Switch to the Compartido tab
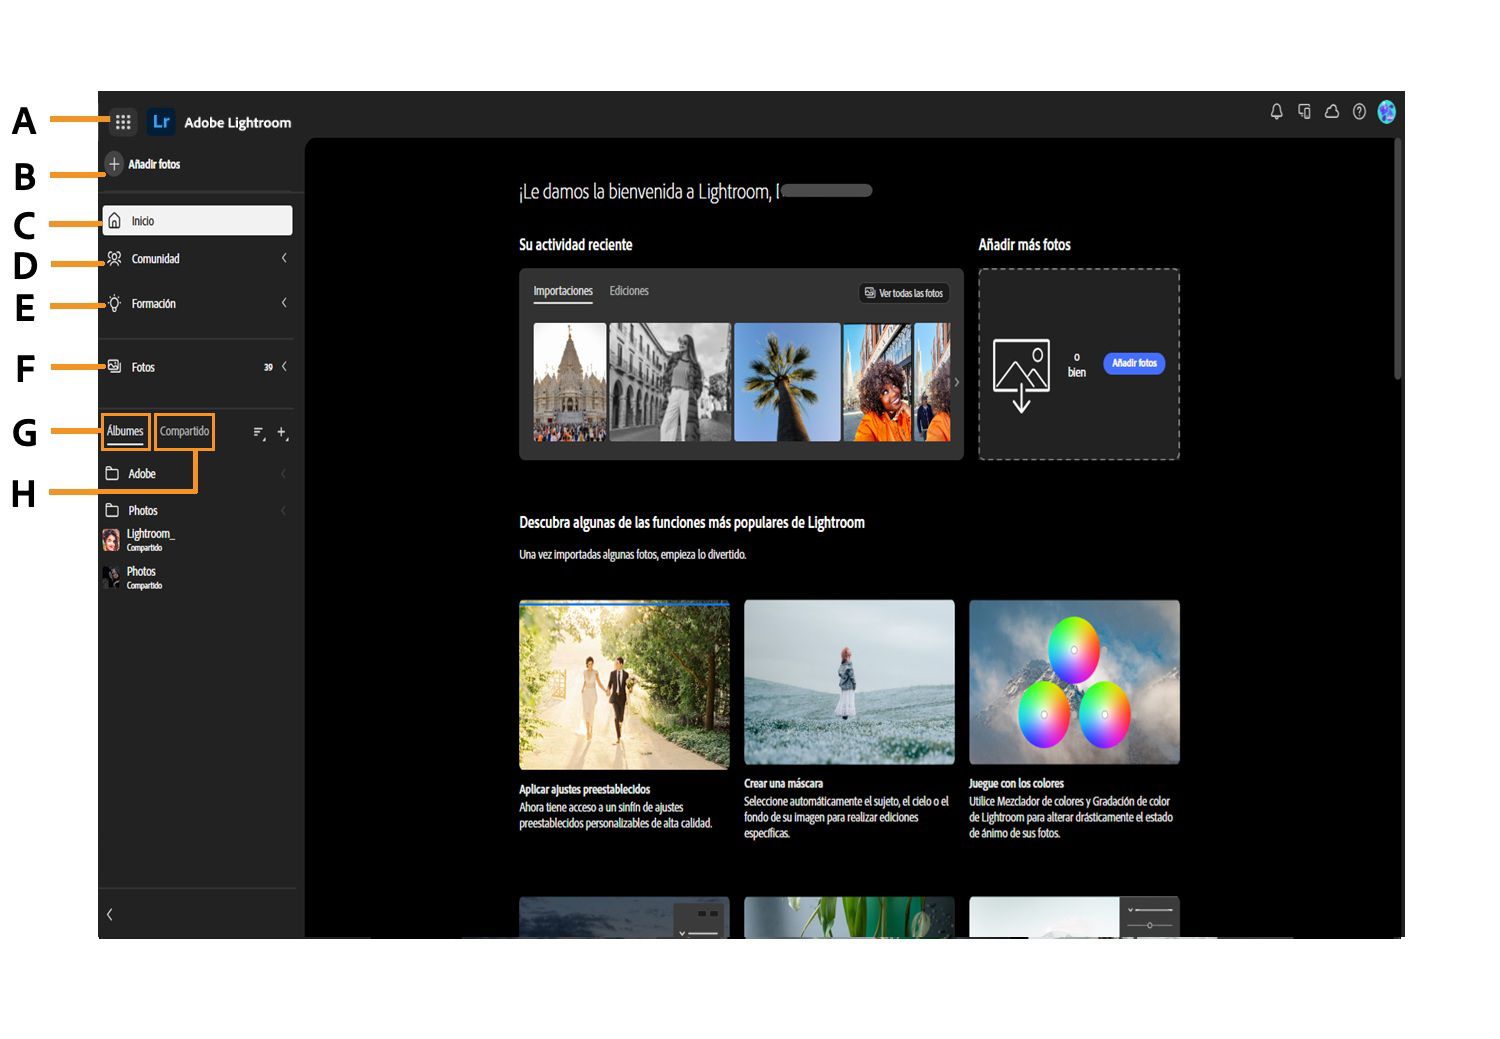 pyautogui.click(x=184, y=431)
